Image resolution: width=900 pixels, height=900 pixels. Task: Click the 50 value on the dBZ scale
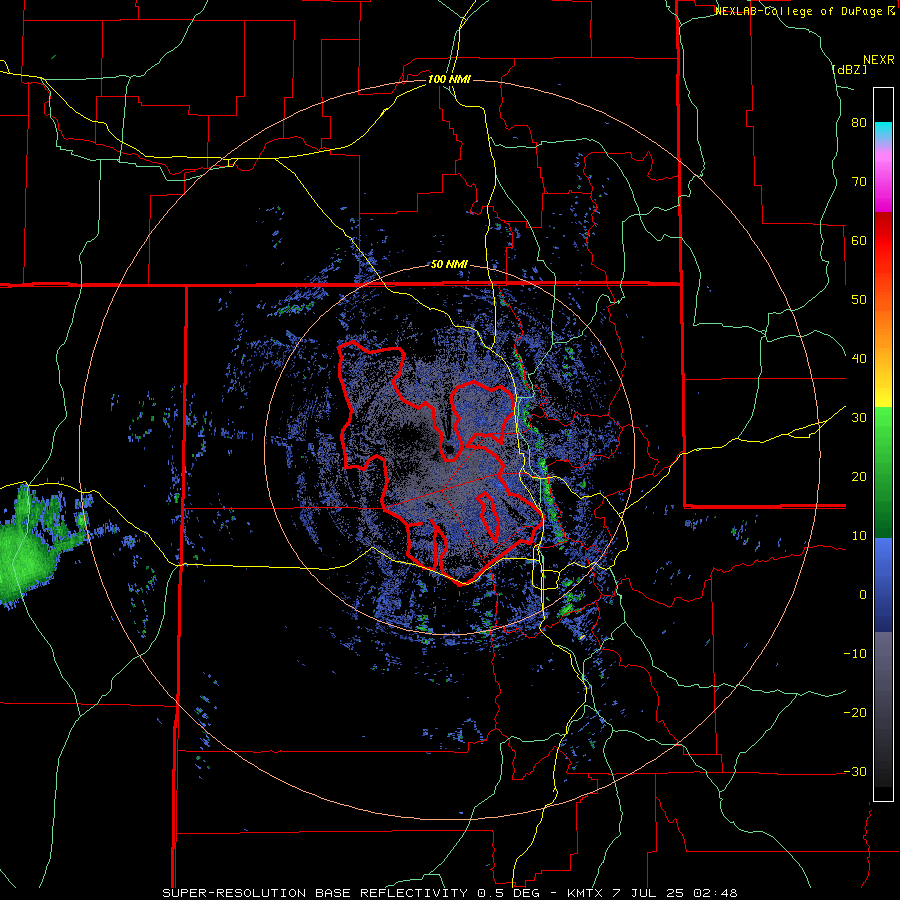click(x=859, y=300)
